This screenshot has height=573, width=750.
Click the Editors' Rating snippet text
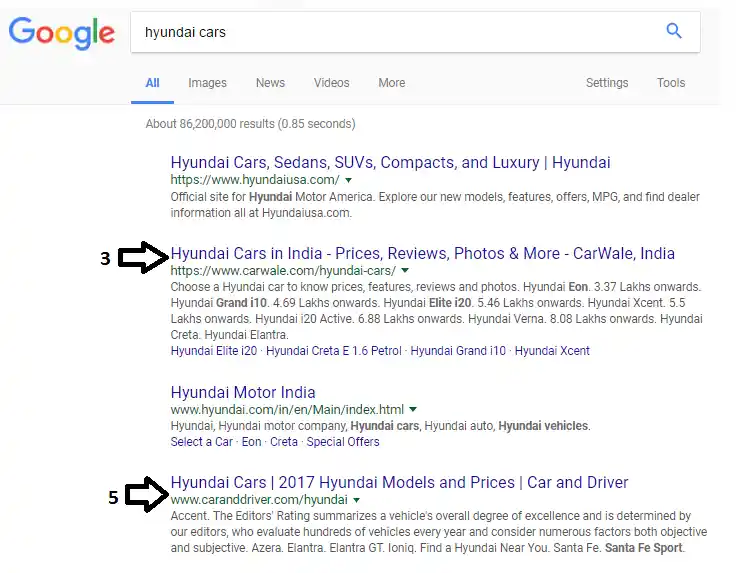coord(439,532)
